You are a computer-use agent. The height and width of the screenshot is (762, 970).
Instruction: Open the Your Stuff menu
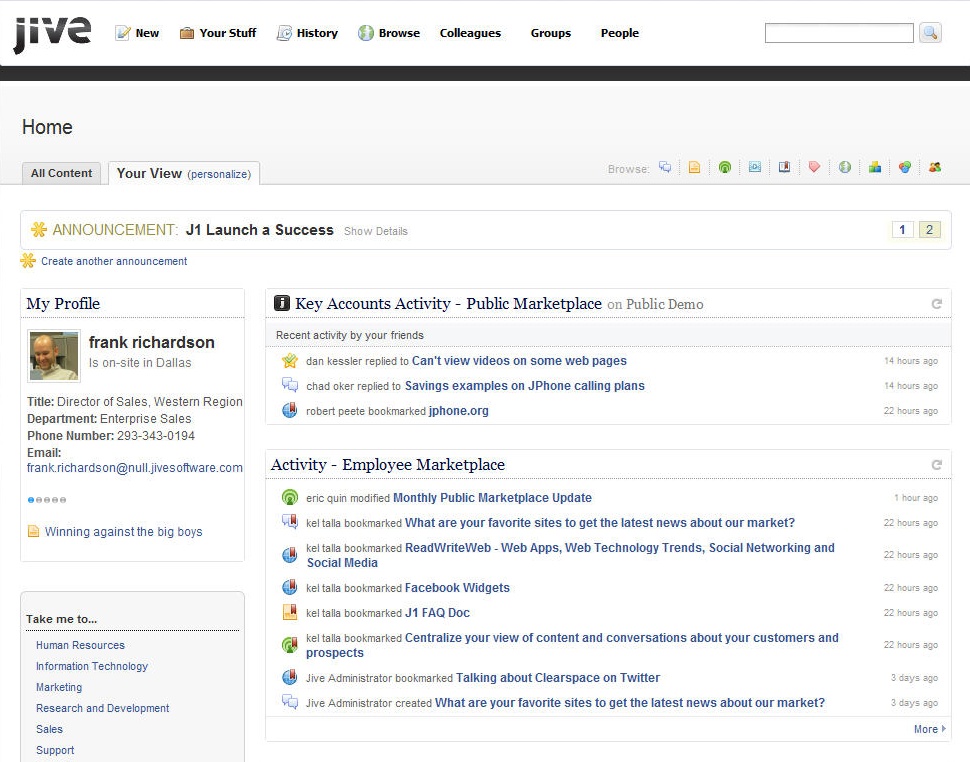click(x=218, y=33)
